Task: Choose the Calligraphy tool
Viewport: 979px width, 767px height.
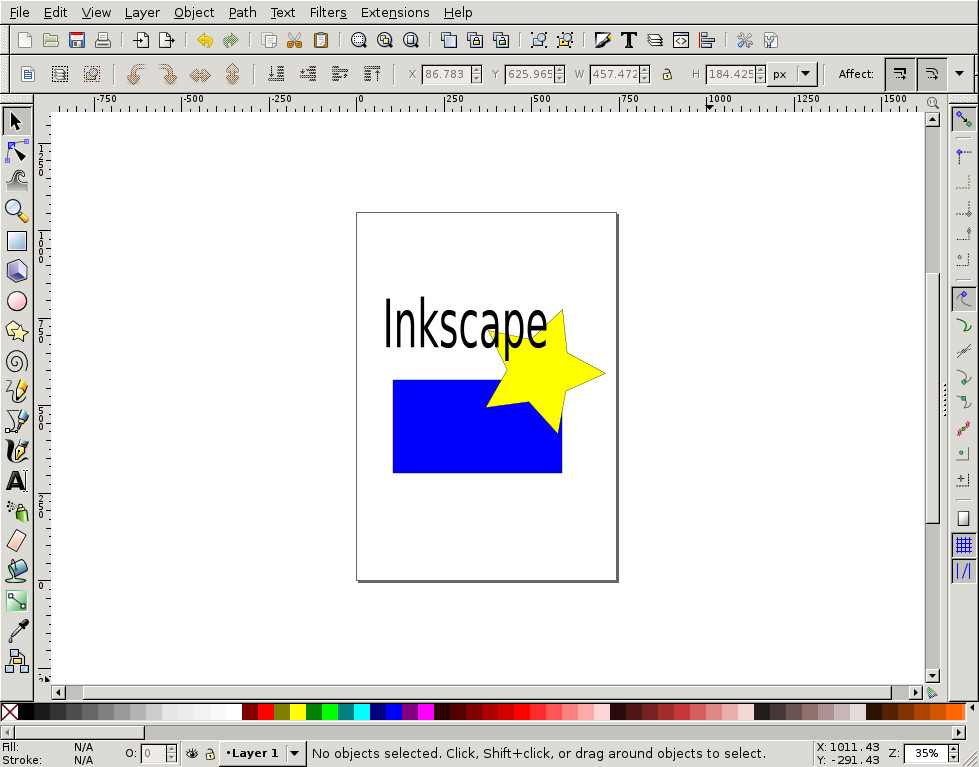Action: 16,451
